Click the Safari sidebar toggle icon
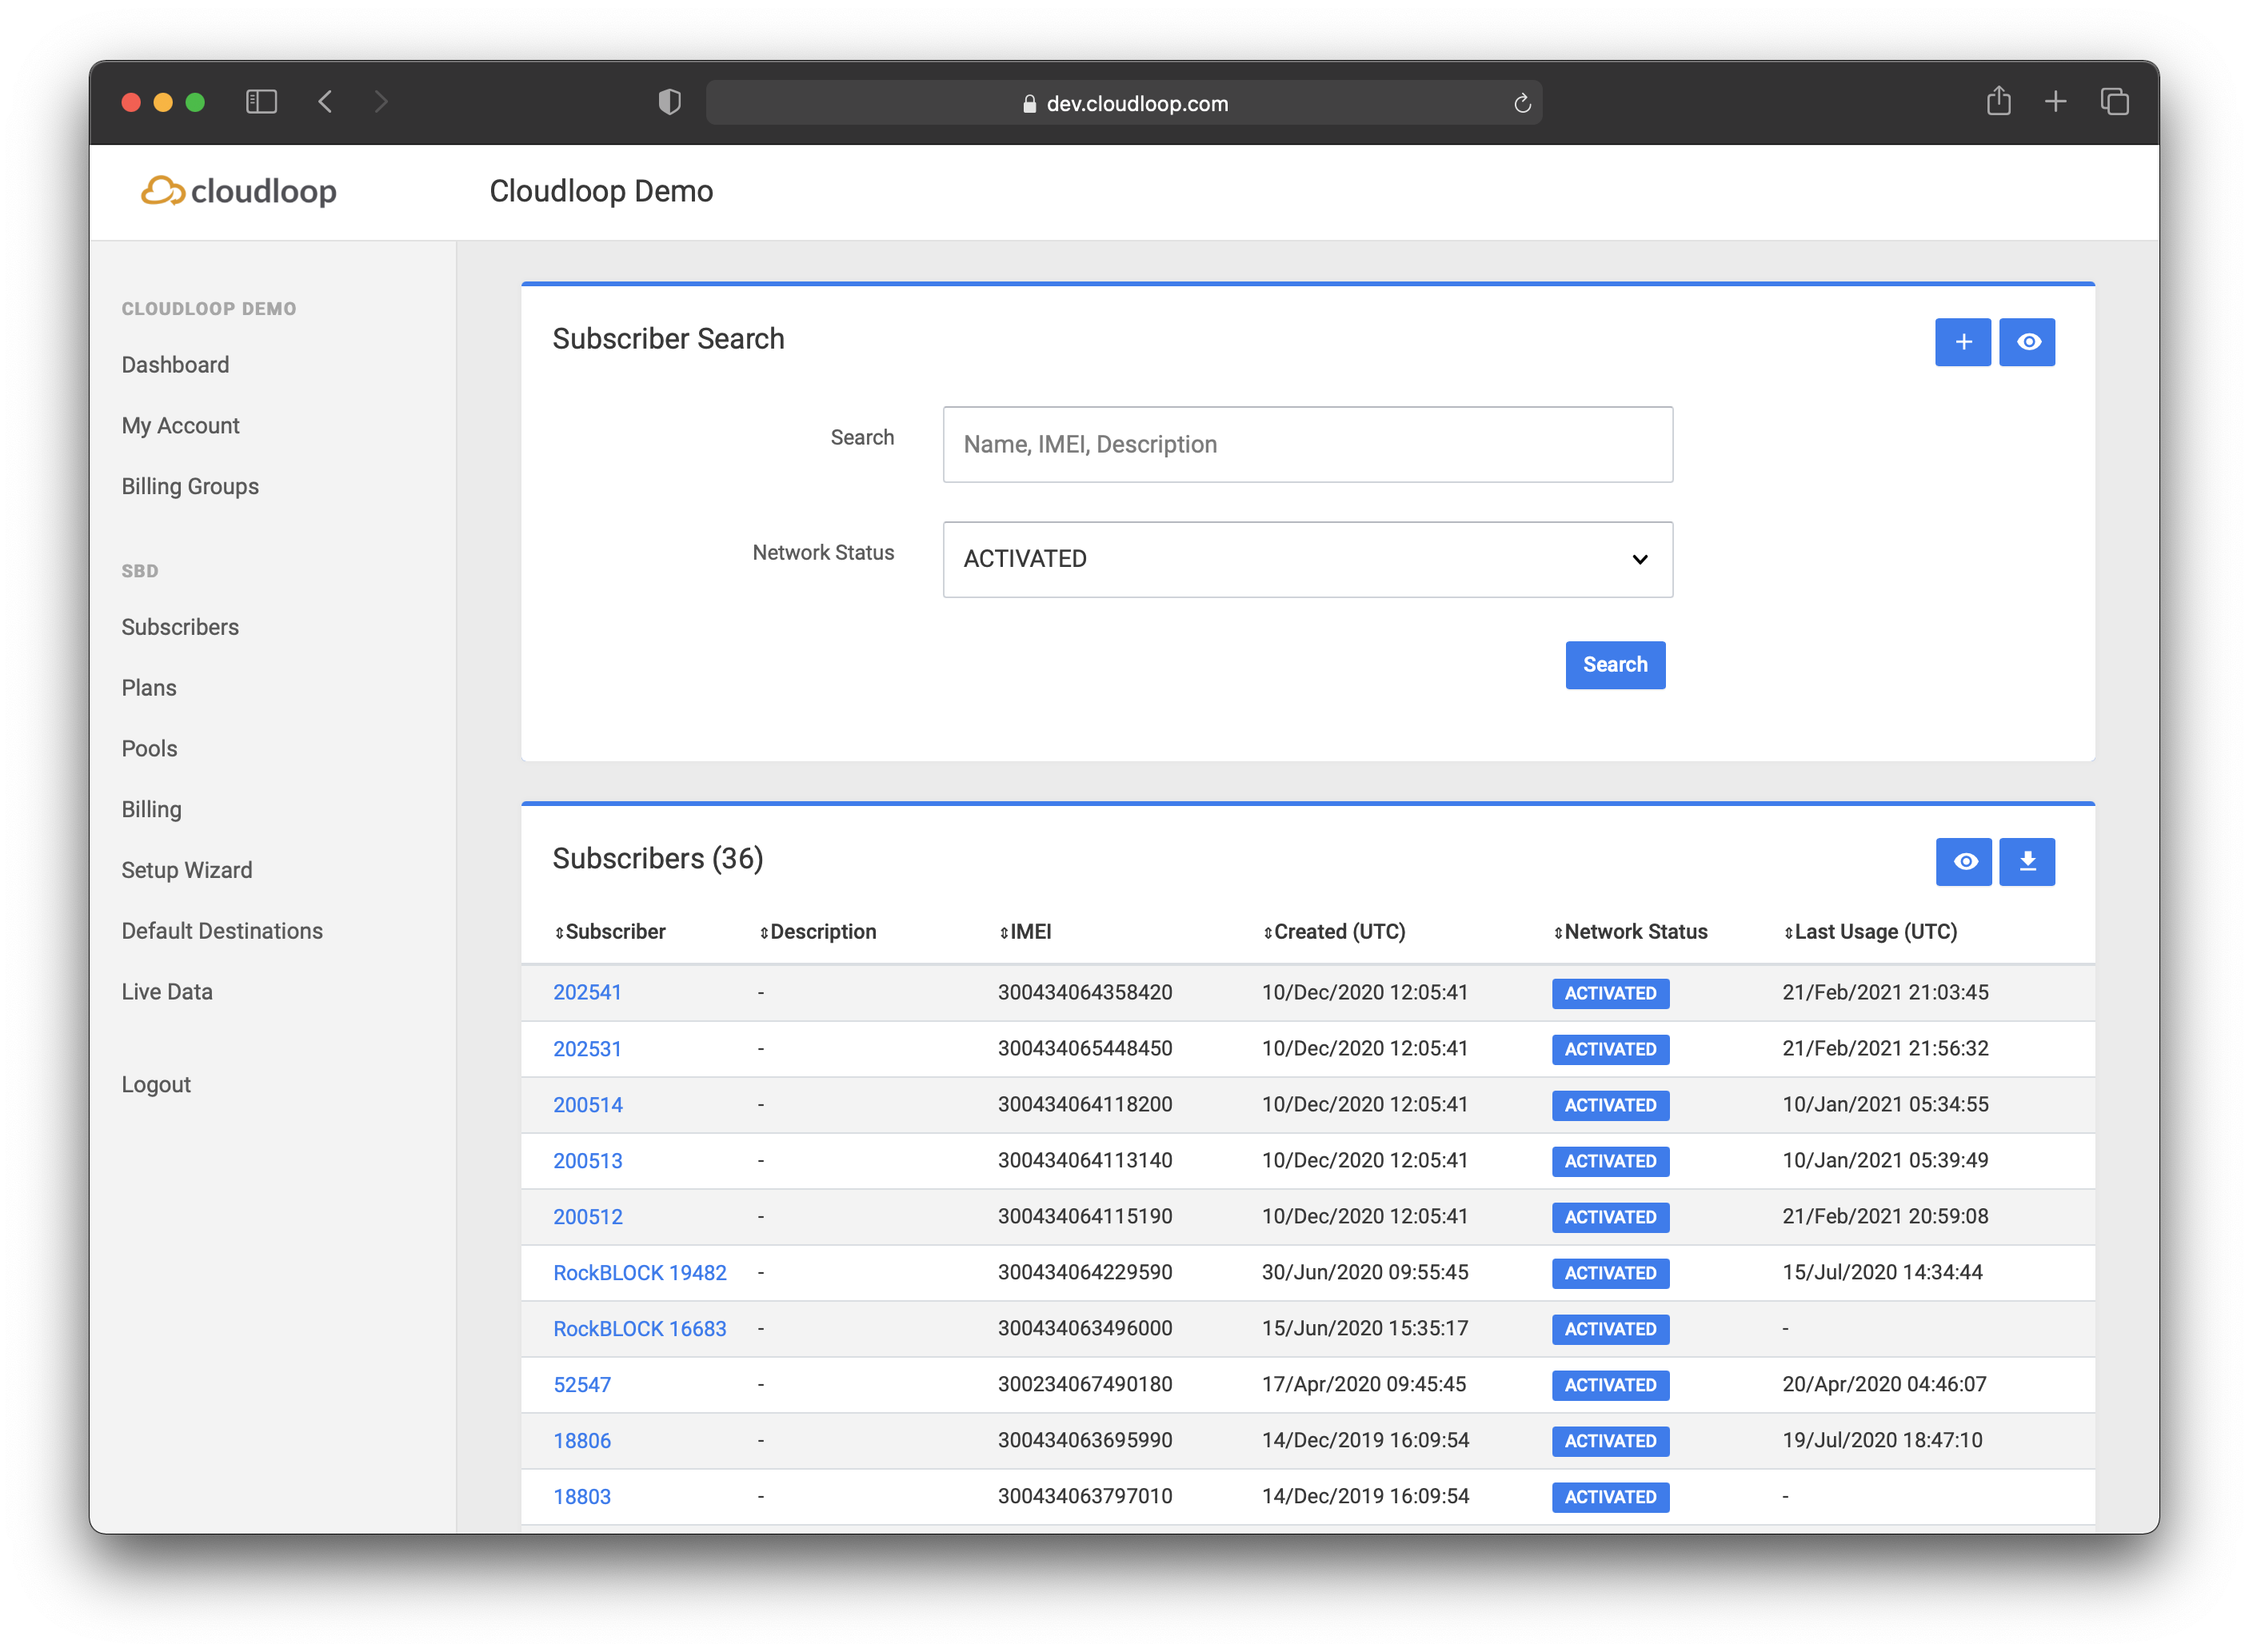 [261, 102]
